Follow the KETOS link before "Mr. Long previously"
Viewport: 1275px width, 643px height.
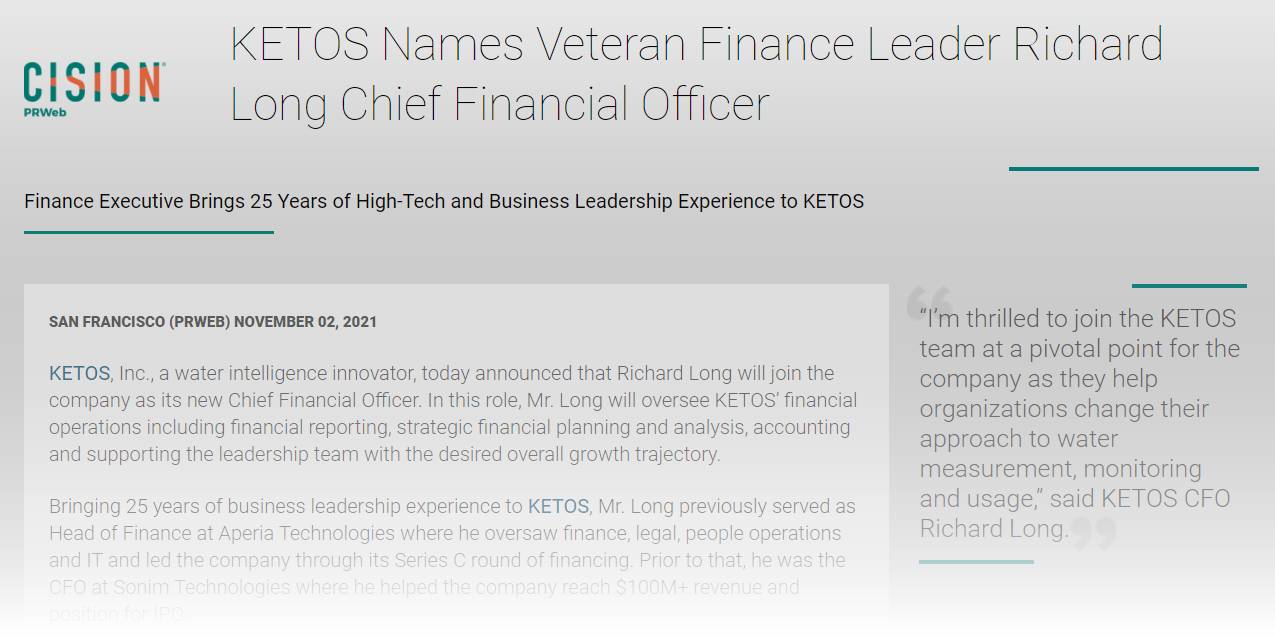558,507
